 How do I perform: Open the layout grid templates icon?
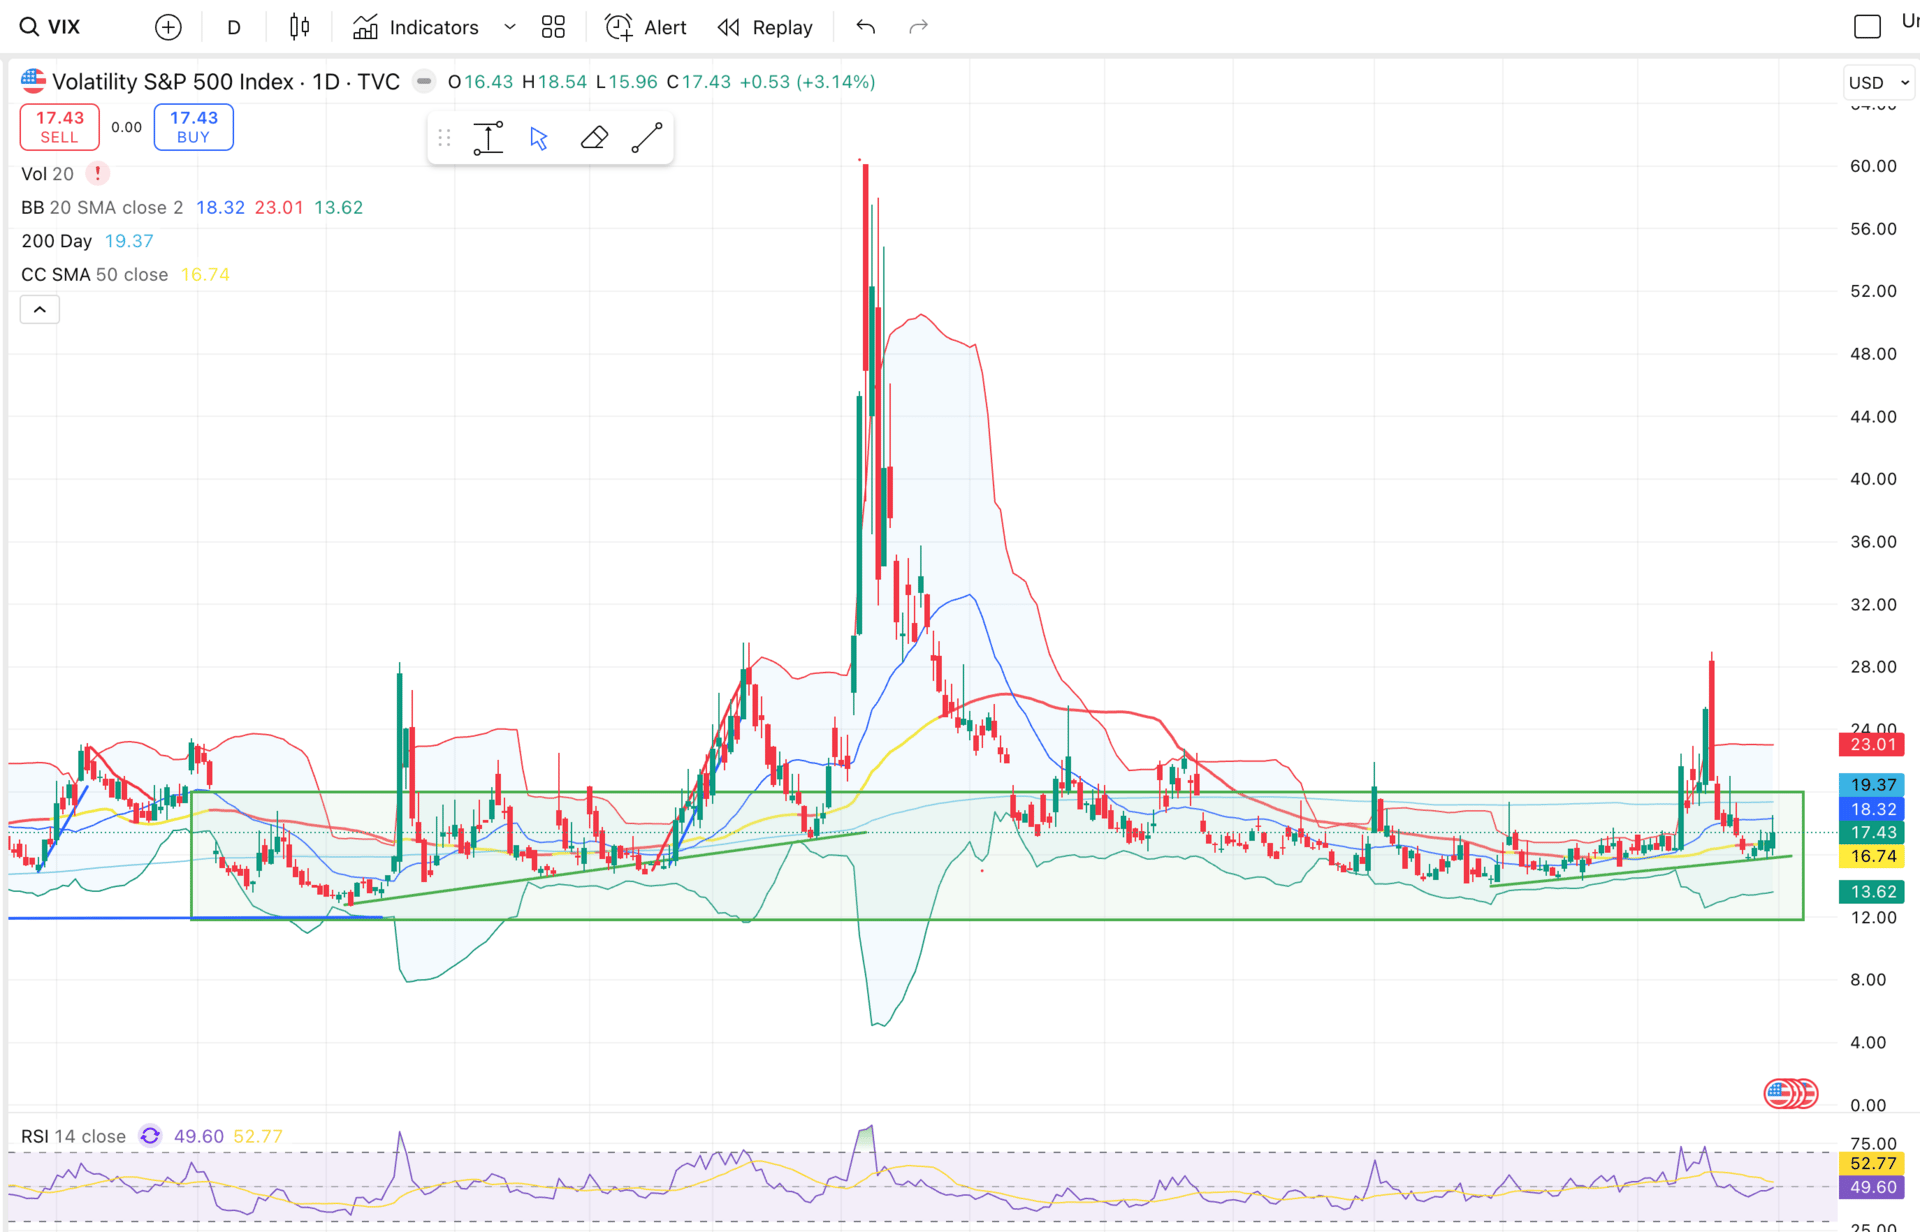553,27
